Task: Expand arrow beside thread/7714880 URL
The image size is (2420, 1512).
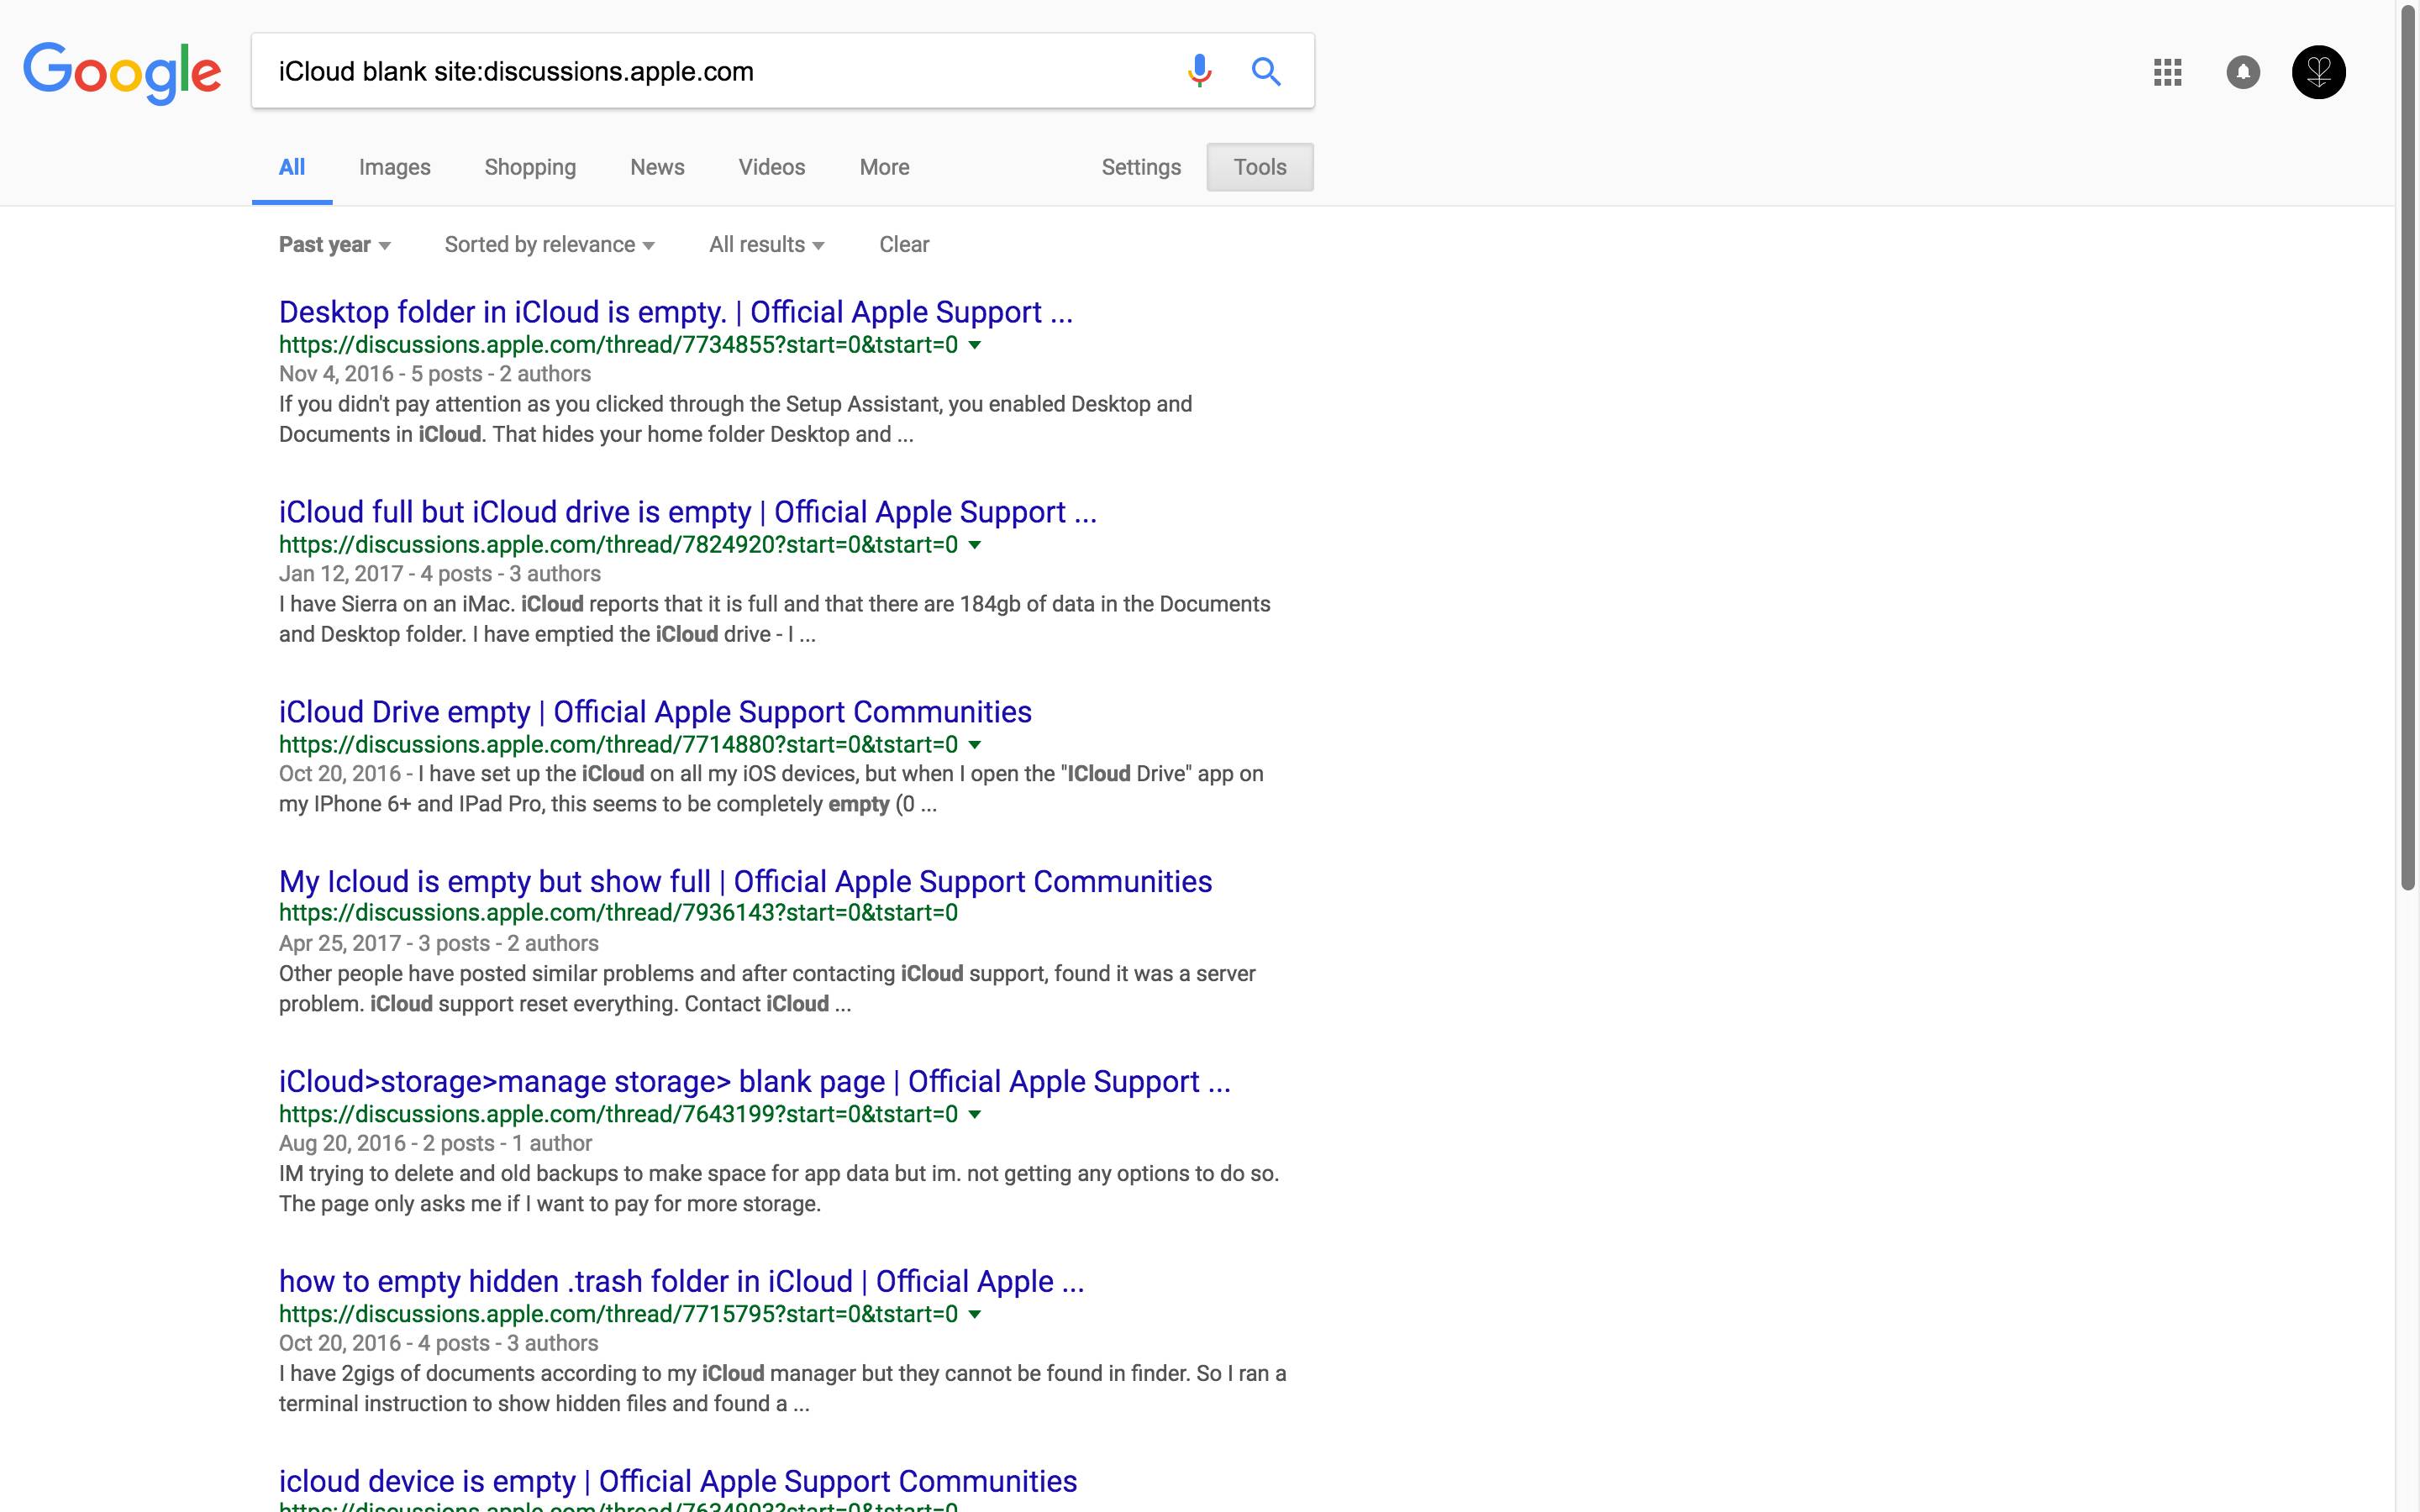Action: pyautogui.click(x=975, y=745)
